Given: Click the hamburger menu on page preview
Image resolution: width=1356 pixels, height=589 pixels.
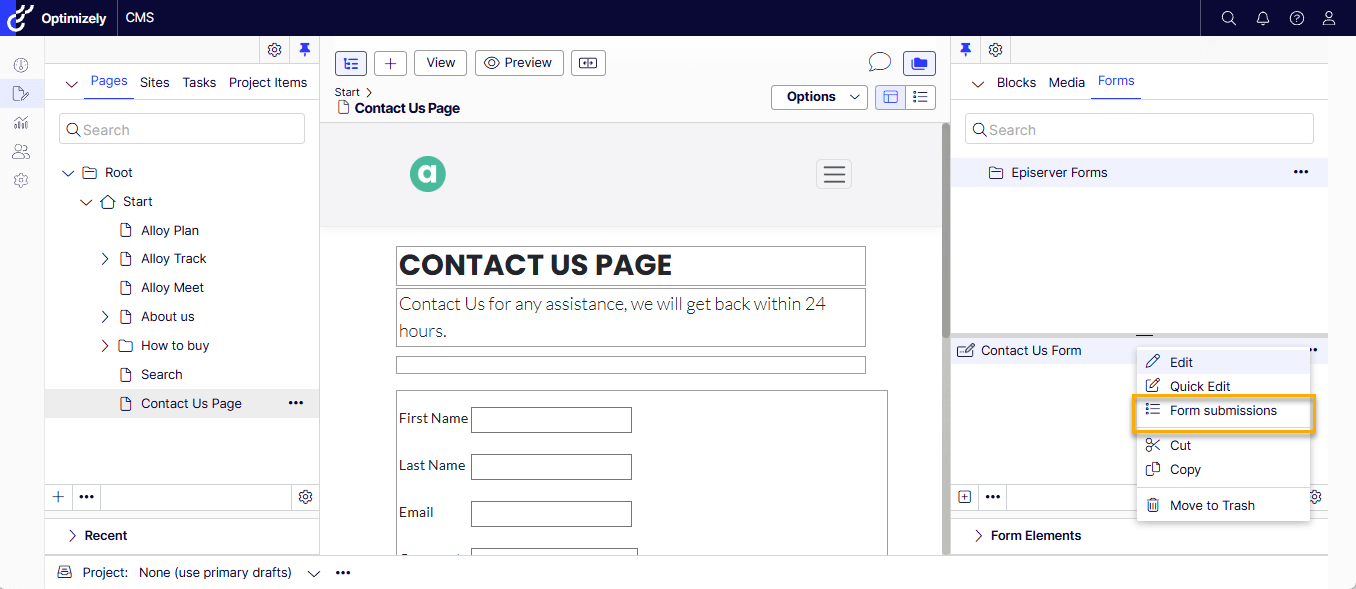Looking at the screenshot, I should click(834, 174).
